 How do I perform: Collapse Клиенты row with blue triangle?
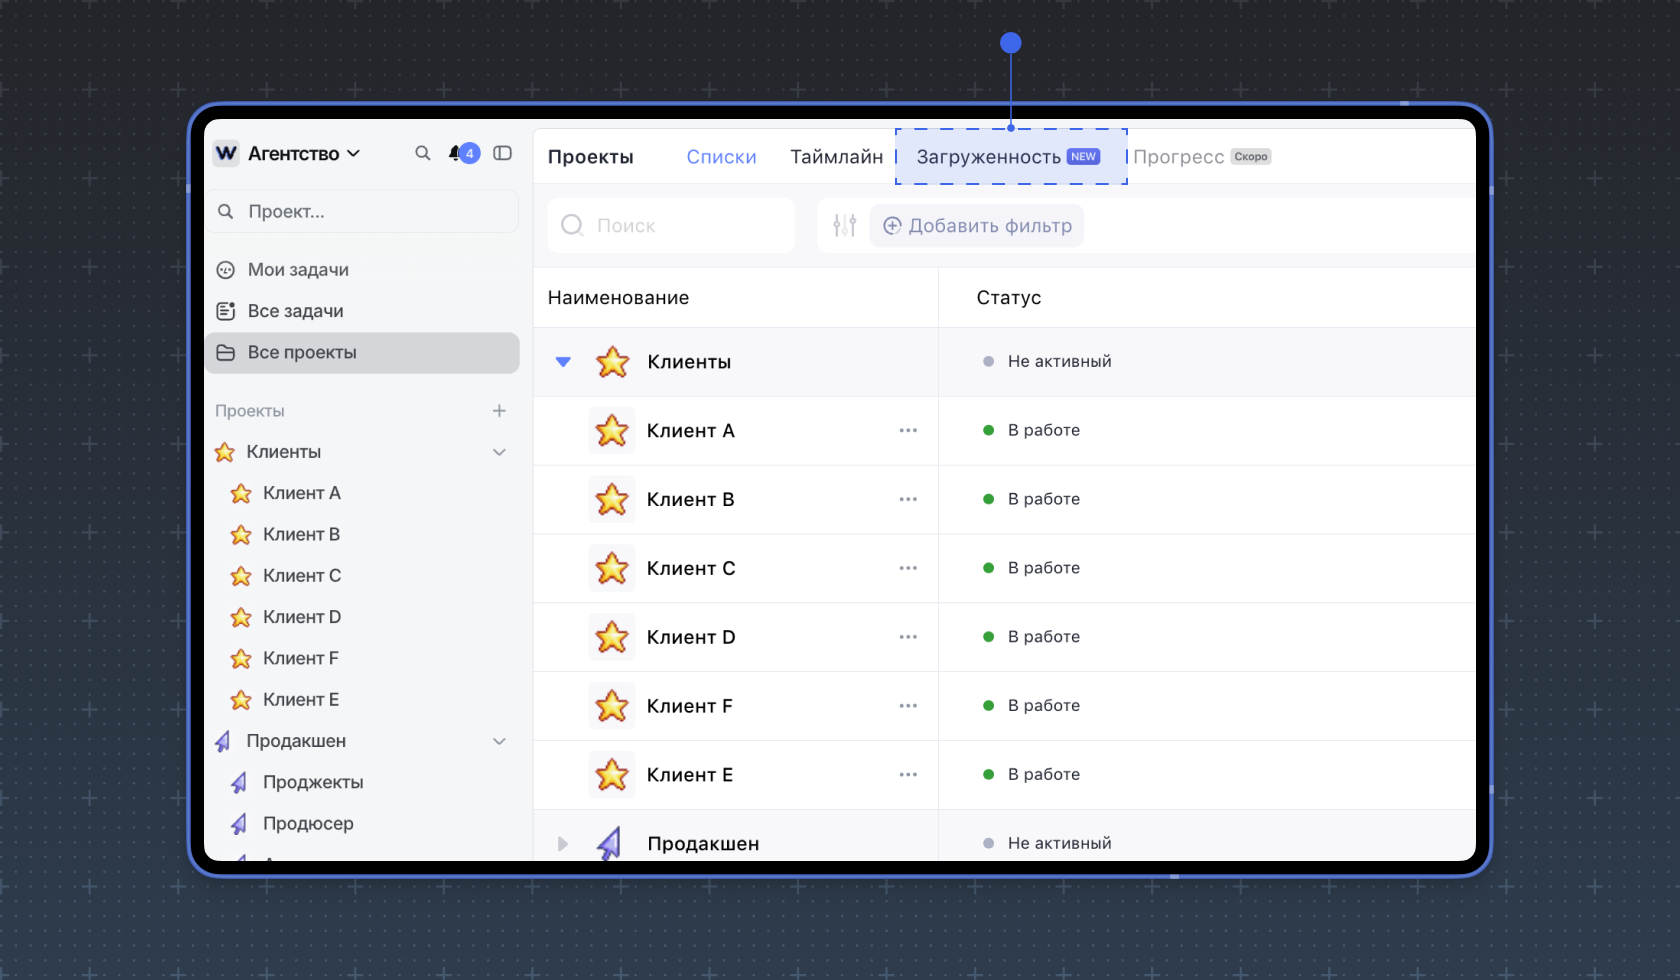[x=563, y=362]
